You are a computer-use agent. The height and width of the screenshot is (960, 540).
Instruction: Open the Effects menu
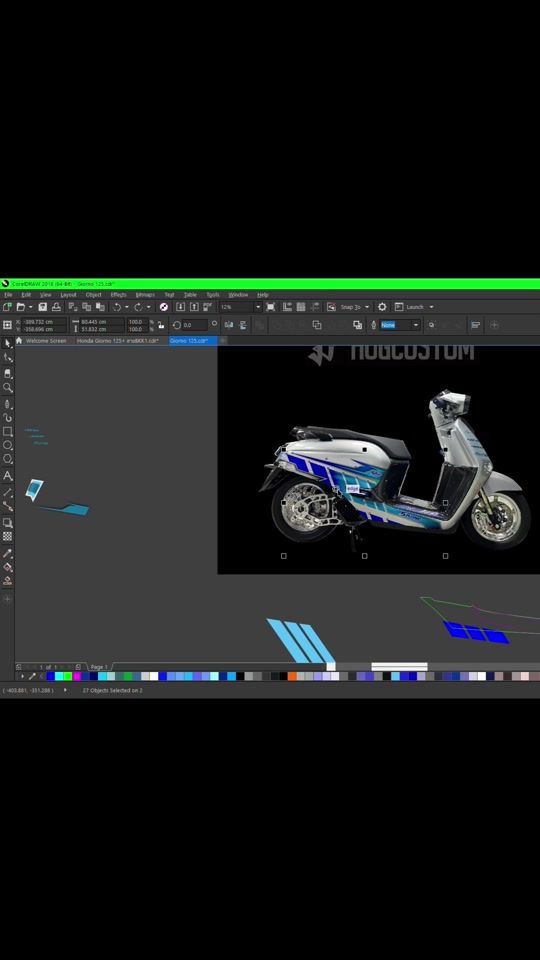(x=118, y=294)
